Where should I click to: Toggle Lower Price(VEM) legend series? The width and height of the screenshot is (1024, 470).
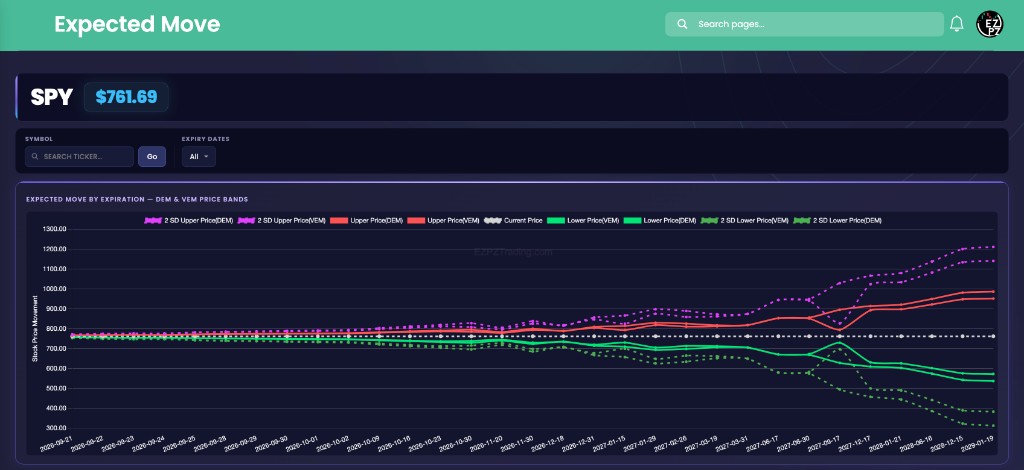[583, 221]
